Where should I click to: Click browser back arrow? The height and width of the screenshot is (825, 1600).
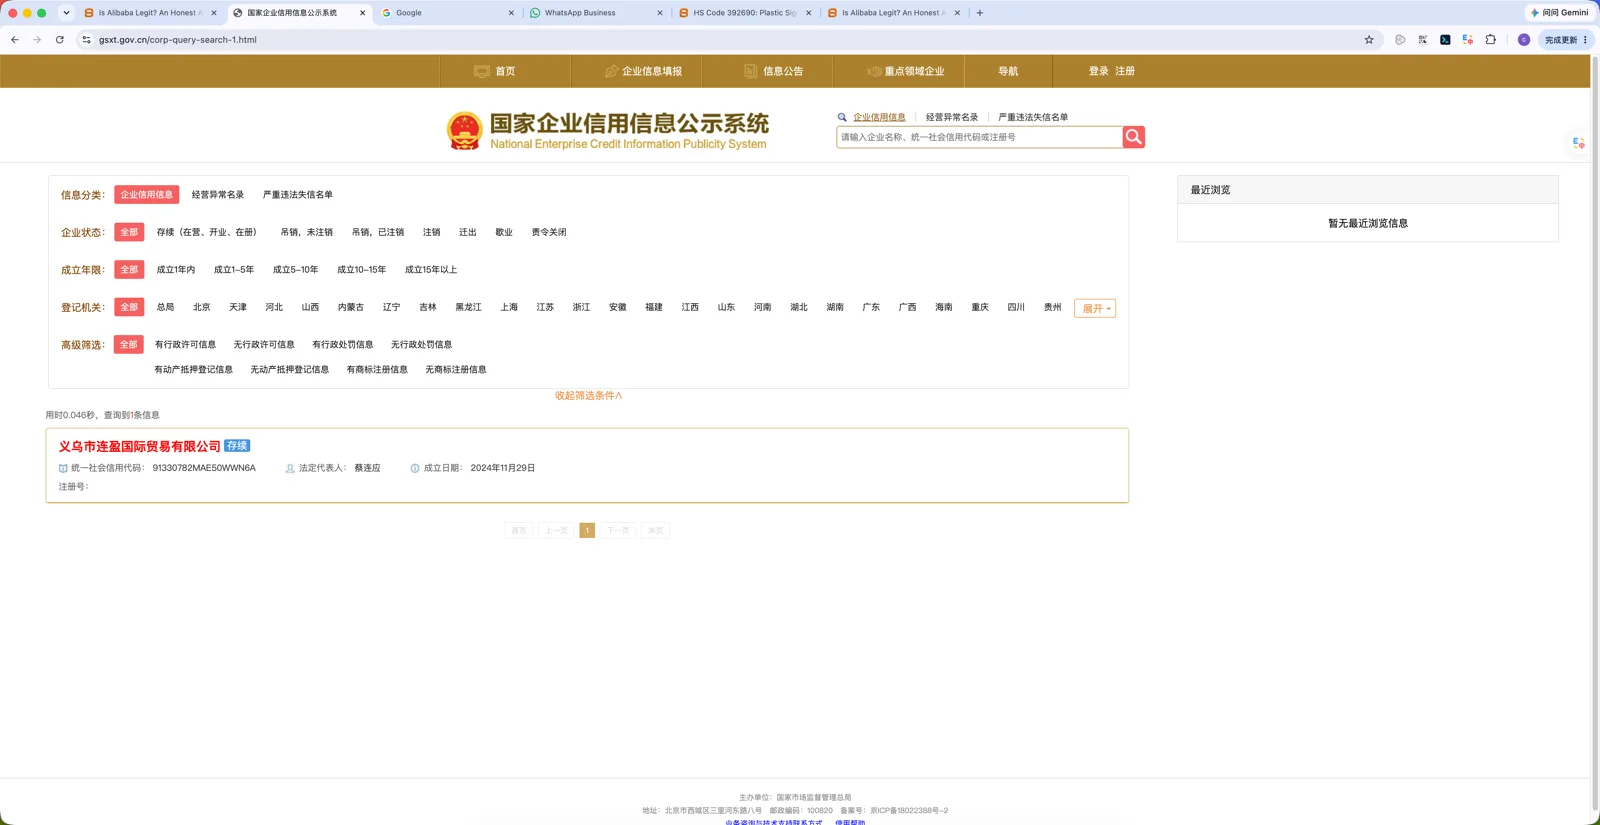(15, 40)
